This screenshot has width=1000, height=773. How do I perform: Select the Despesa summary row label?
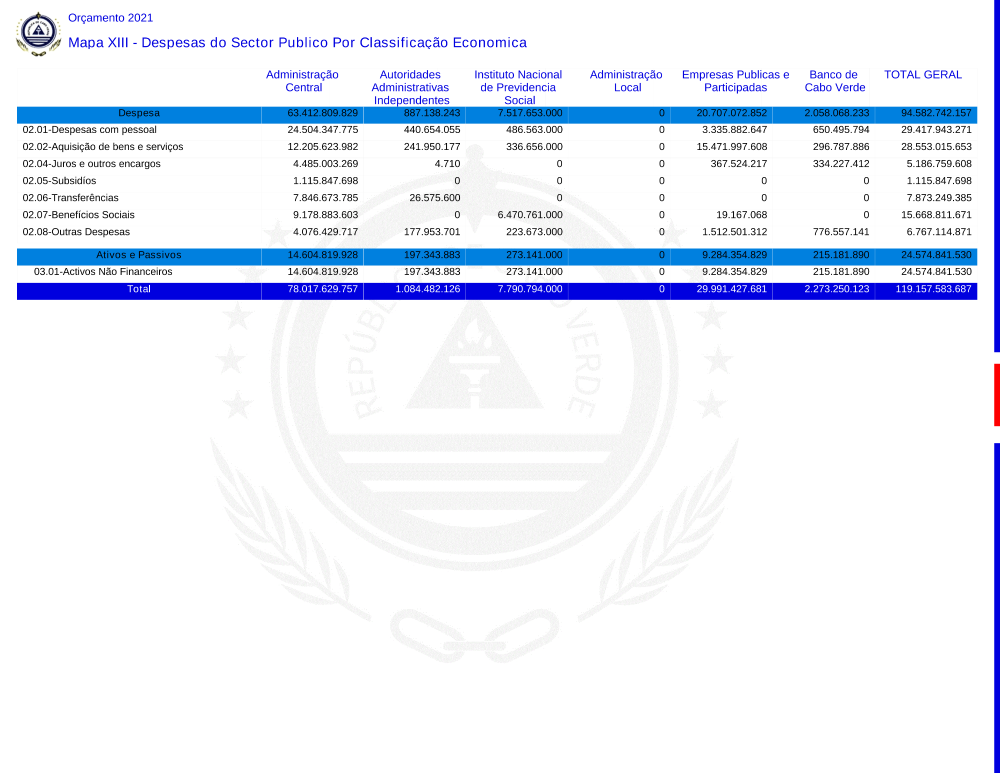click(139, 113)
